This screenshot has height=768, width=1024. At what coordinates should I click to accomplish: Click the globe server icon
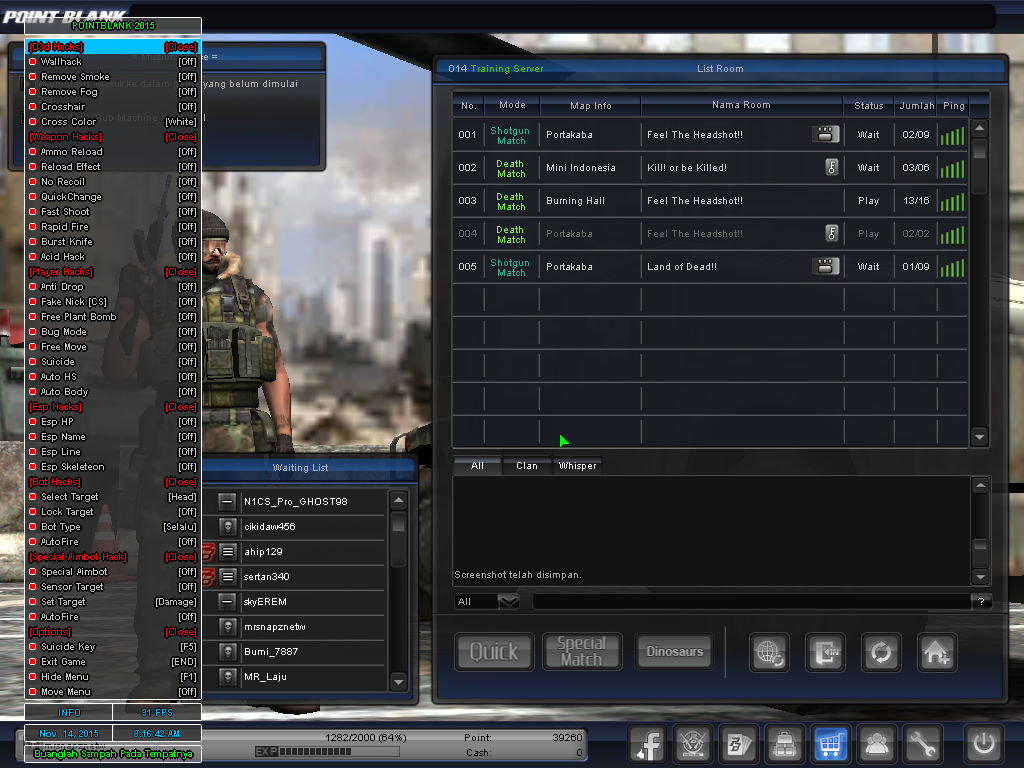769,652
